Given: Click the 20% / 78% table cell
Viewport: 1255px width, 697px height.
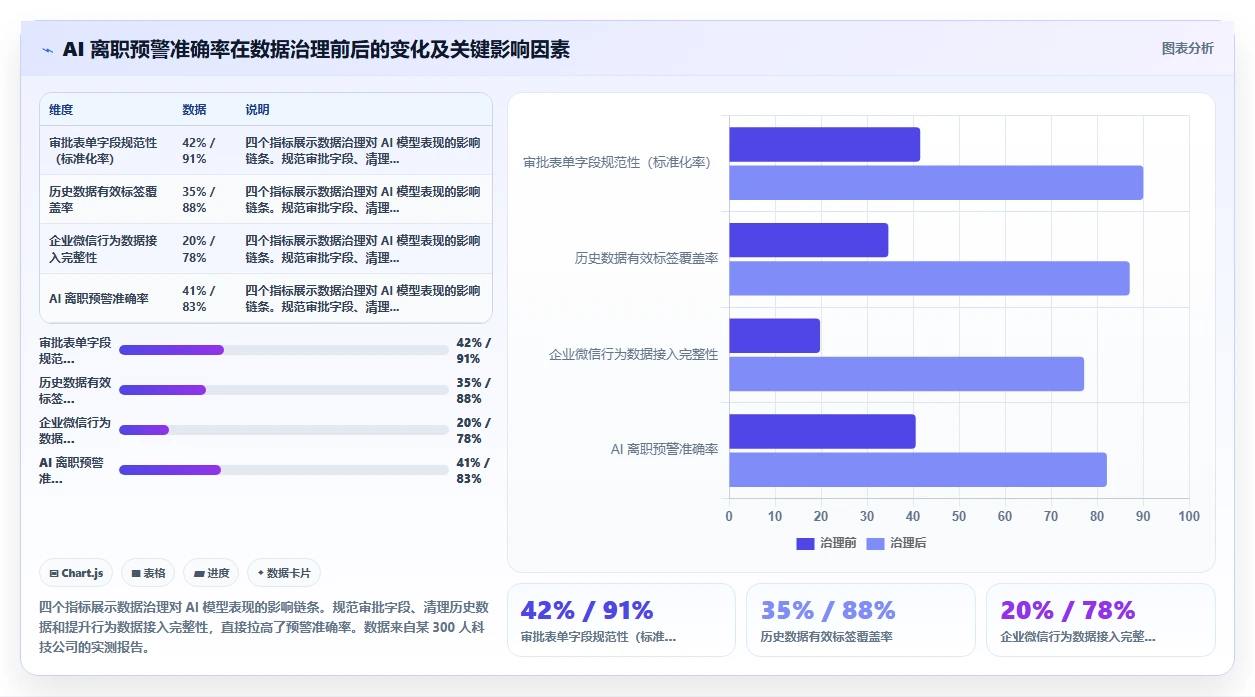Looking at the screenshot, I should (205, 249).
